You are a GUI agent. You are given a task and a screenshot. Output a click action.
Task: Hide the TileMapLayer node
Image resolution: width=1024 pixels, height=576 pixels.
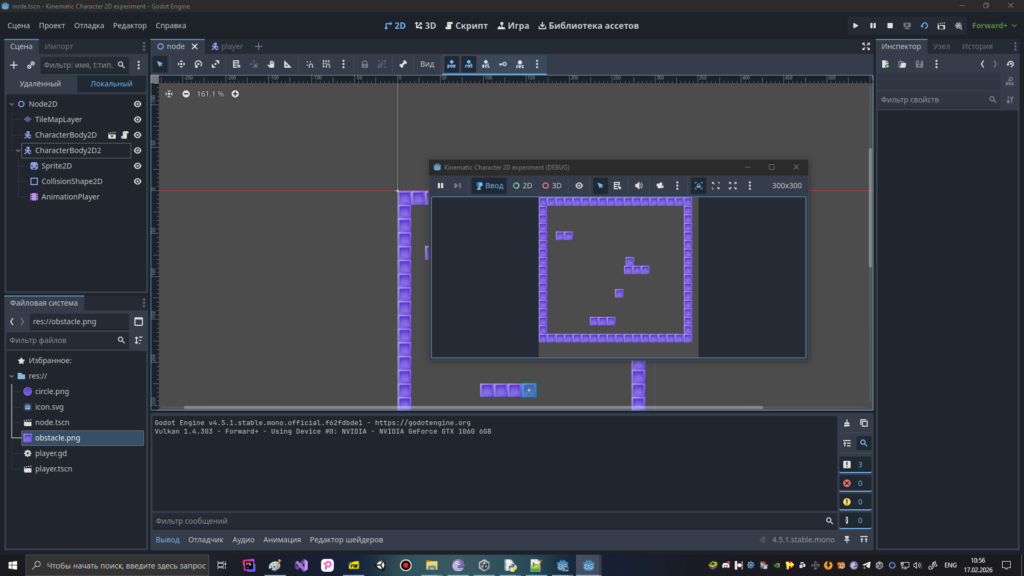coord(137,120)
